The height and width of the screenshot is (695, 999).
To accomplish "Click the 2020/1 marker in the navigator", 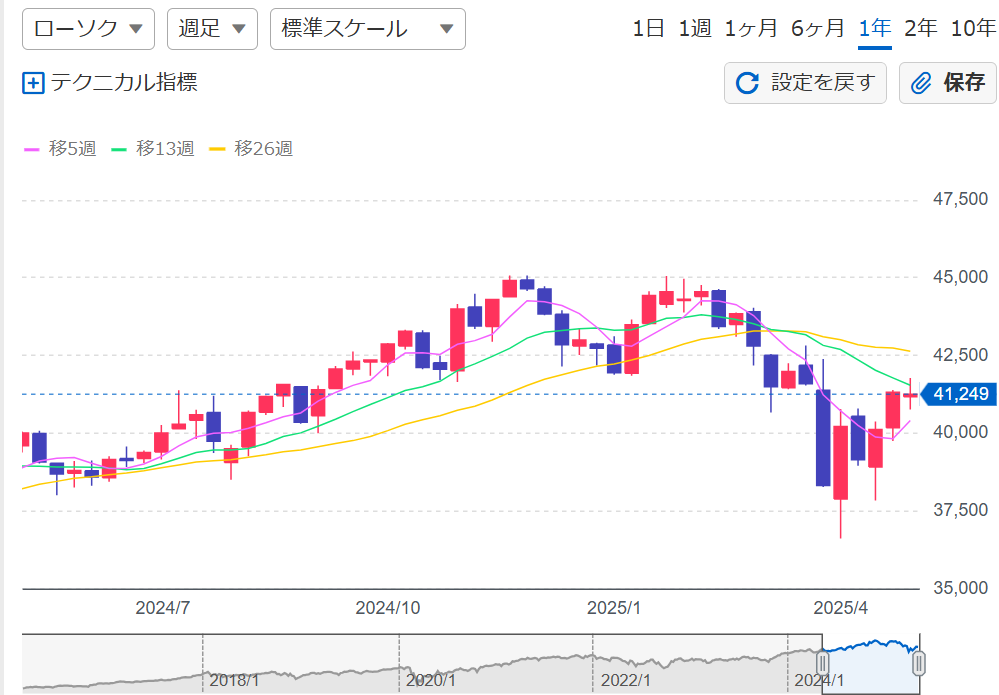I will pyautogui.click(x=431, y=680).
